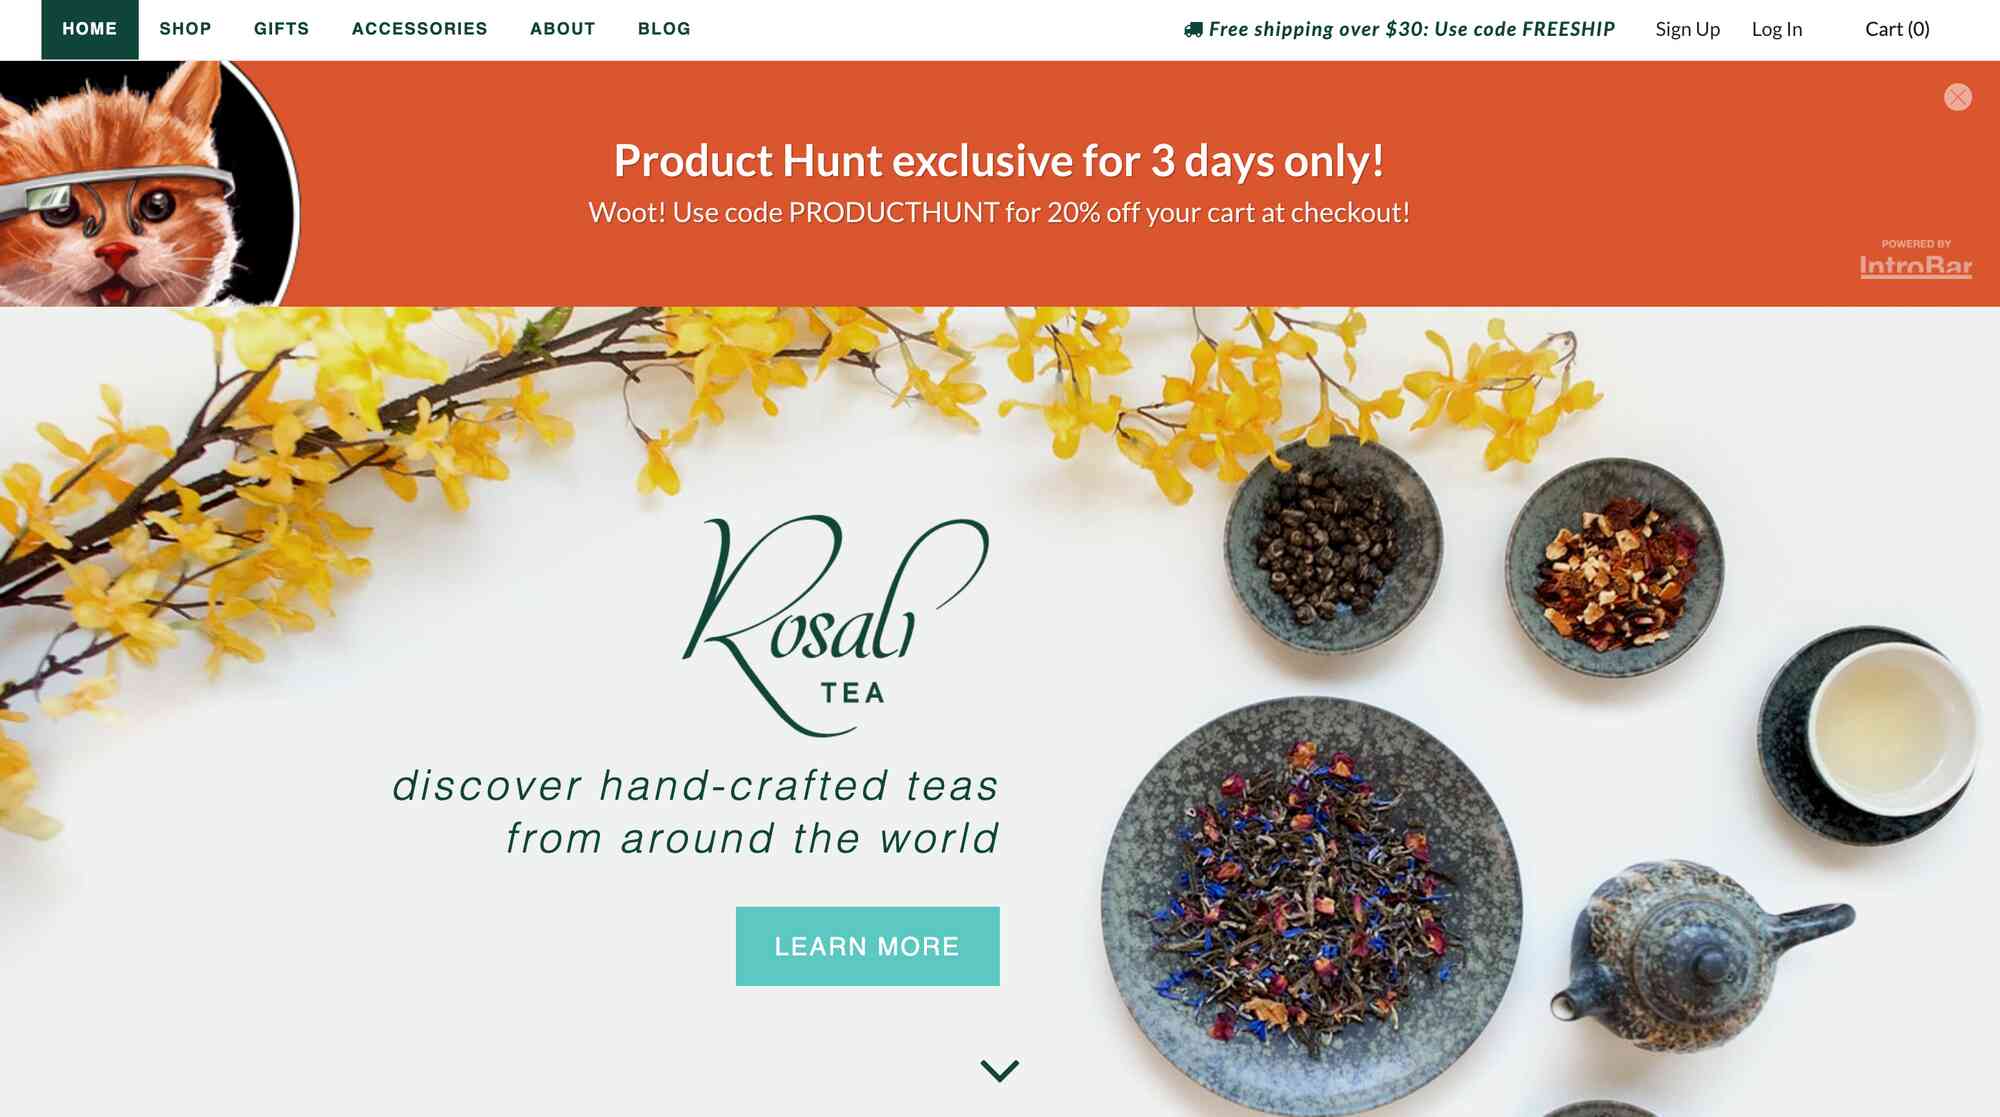Click the teal Learn More button
This screenshot has width=2000, height=1117.
pyautogui.click(x=867, y=946)
